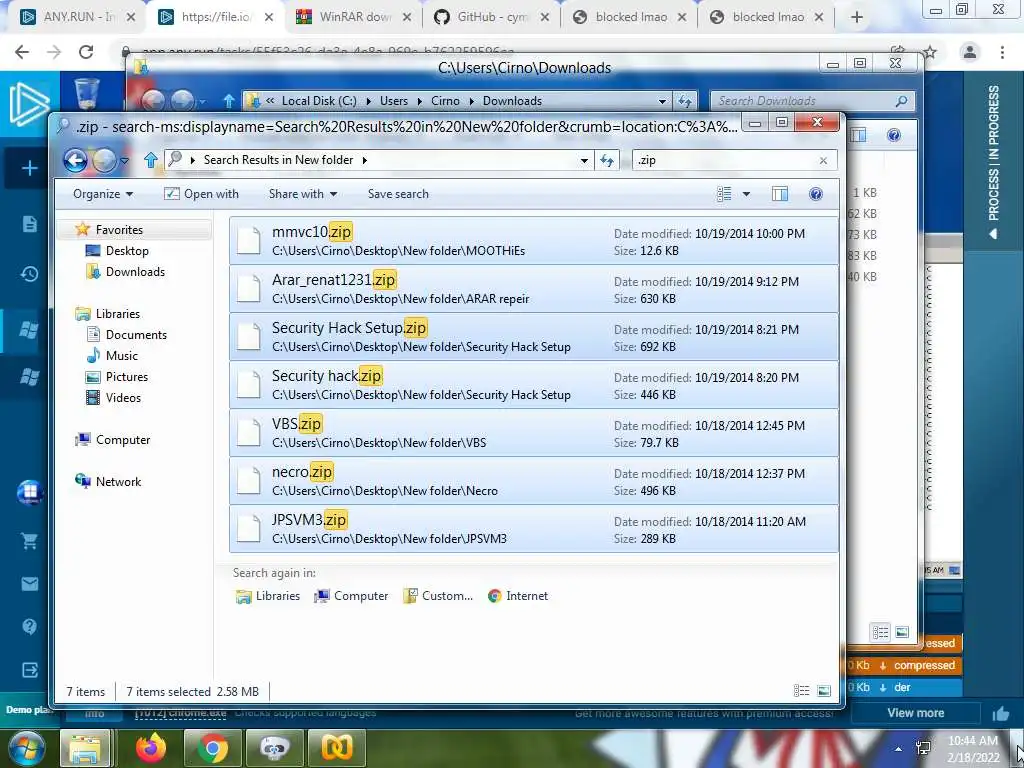Search again in Custom location

438,596
